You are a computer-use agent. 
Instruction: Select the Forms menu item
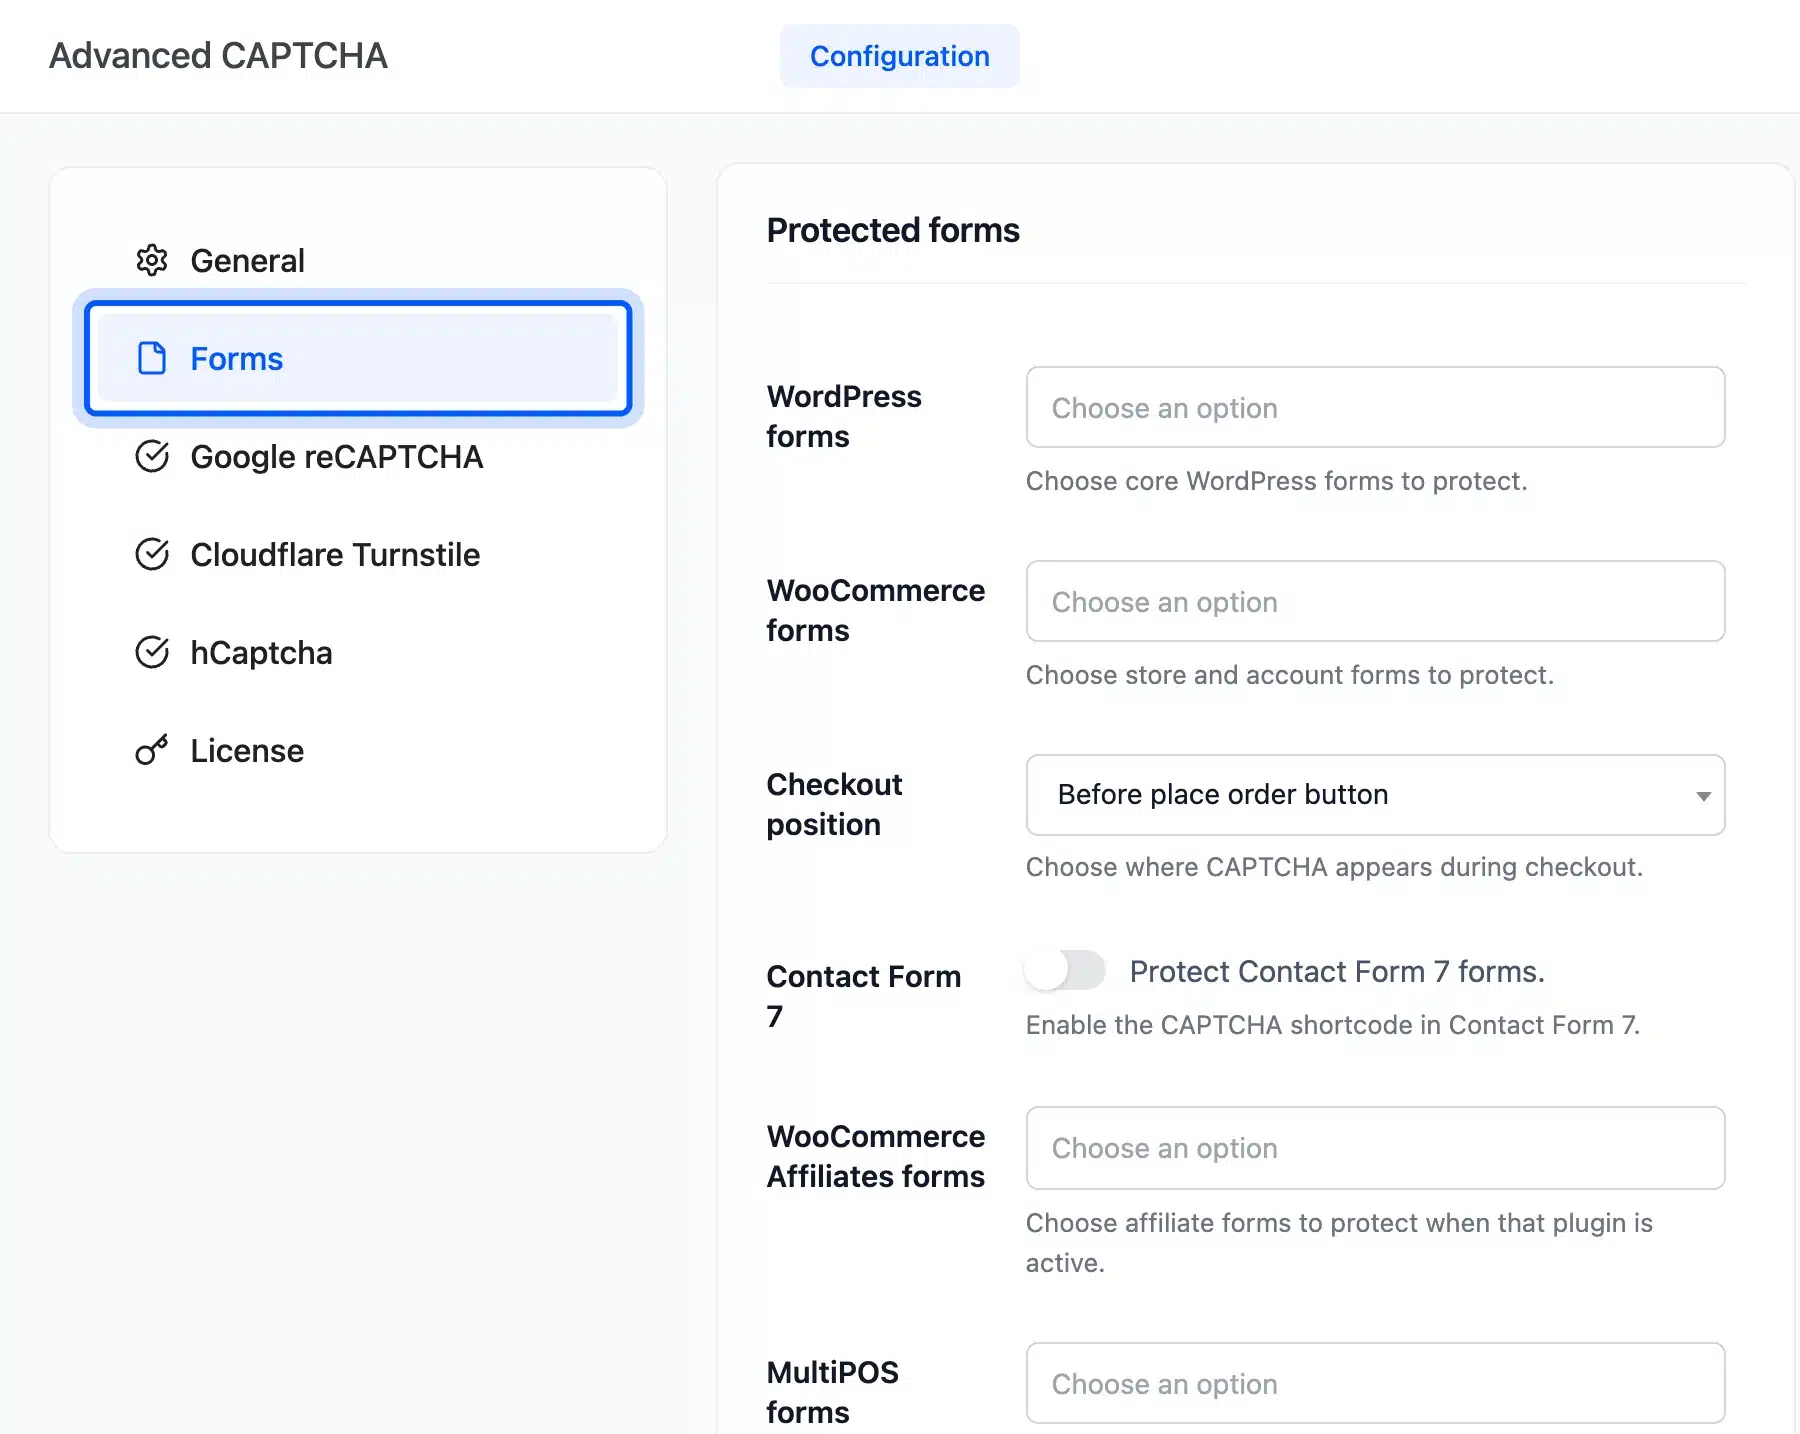[358, 358]
